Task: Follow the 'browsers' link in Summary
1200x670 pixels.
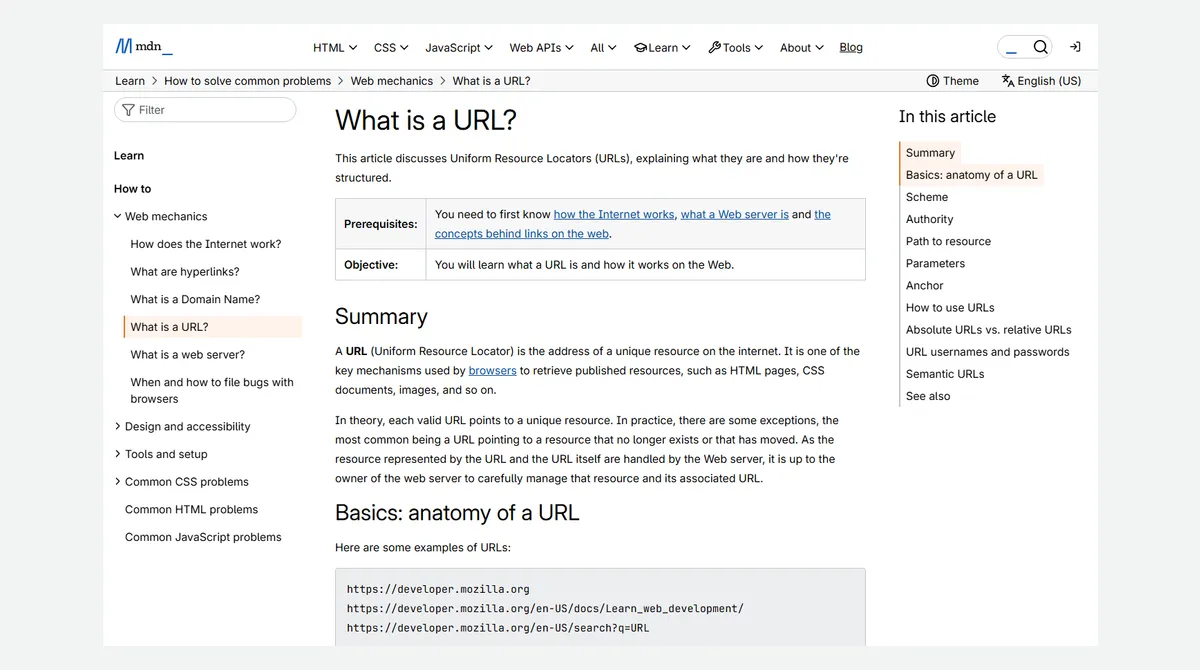Action: (x=492, y=371)
